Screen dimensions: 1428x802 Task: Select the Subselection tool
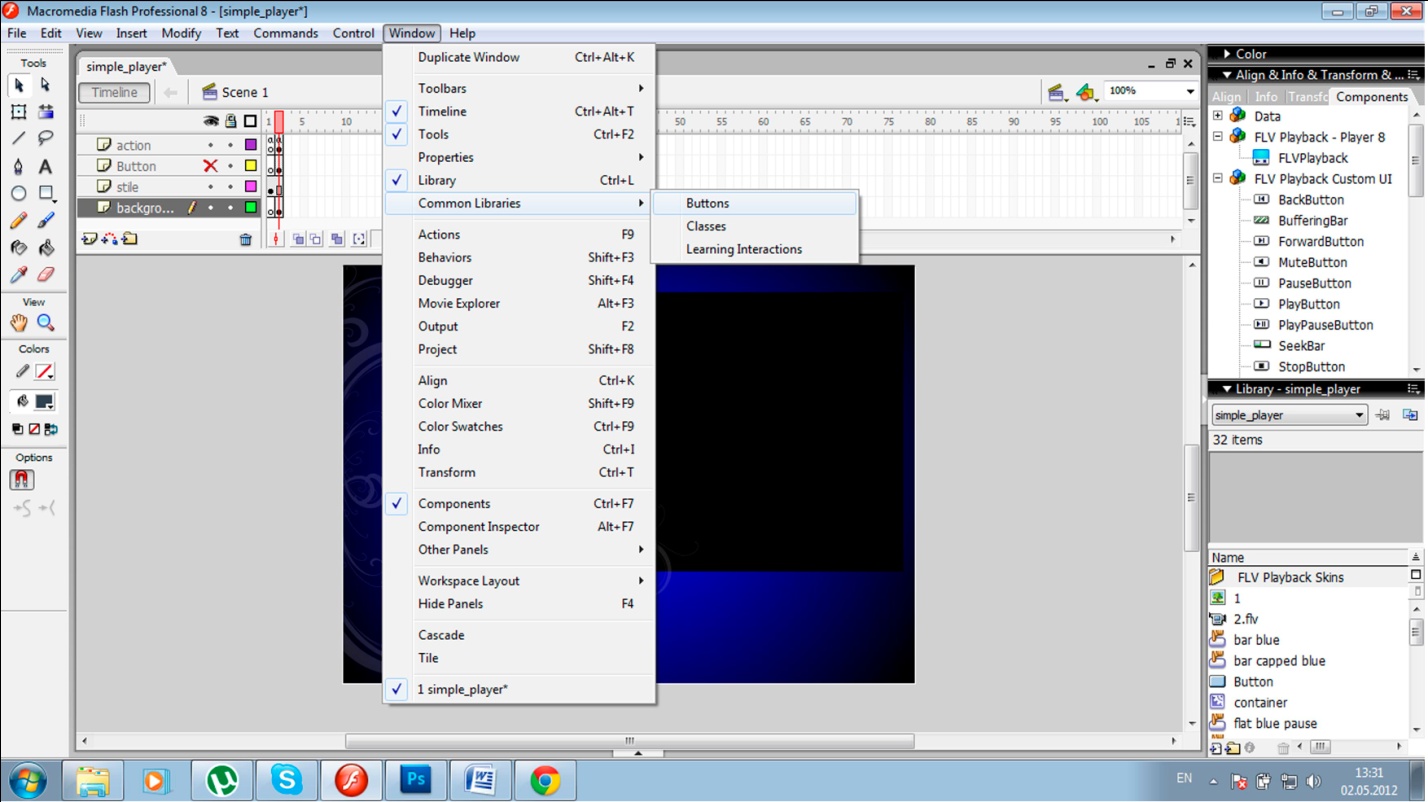[x=45, y=86]
